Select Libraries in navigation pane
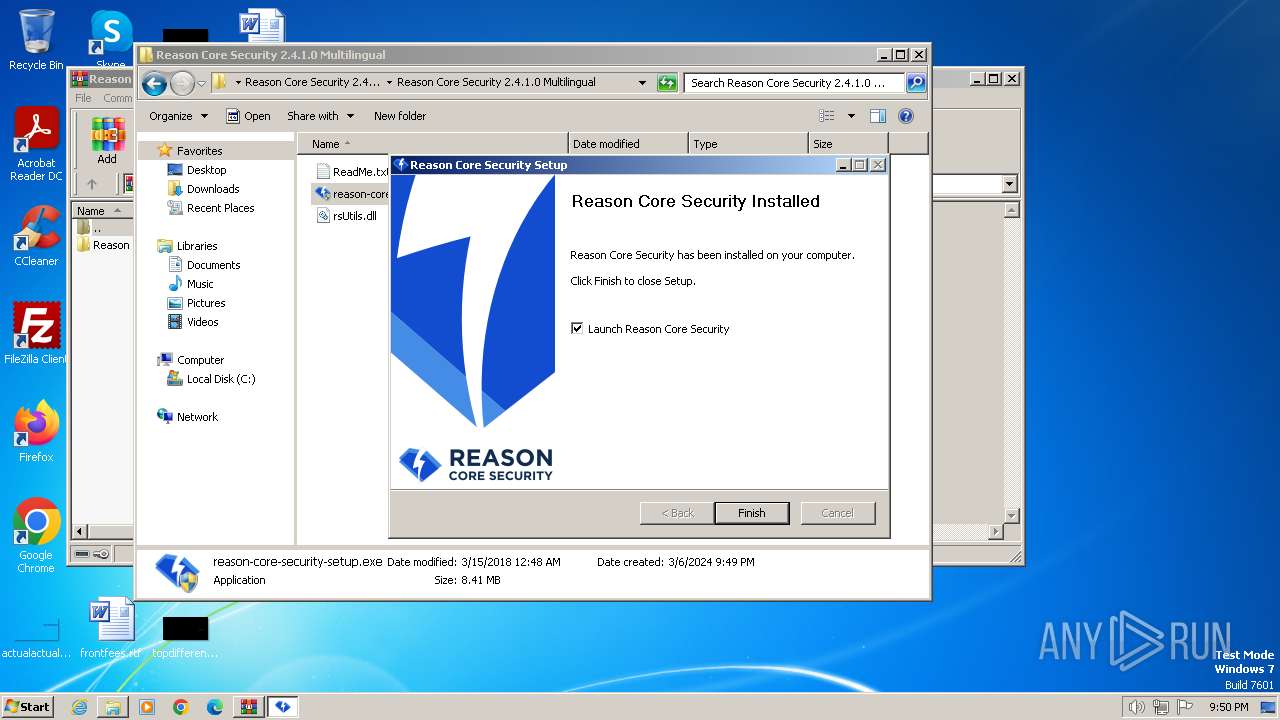Viewport: 1280px width, 720px height. 197,246
